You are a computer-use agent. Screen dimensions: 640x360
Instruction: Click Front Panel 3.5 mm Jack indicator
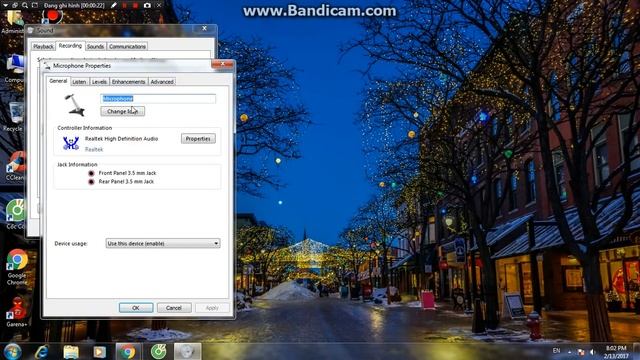[x=91, y=173]
